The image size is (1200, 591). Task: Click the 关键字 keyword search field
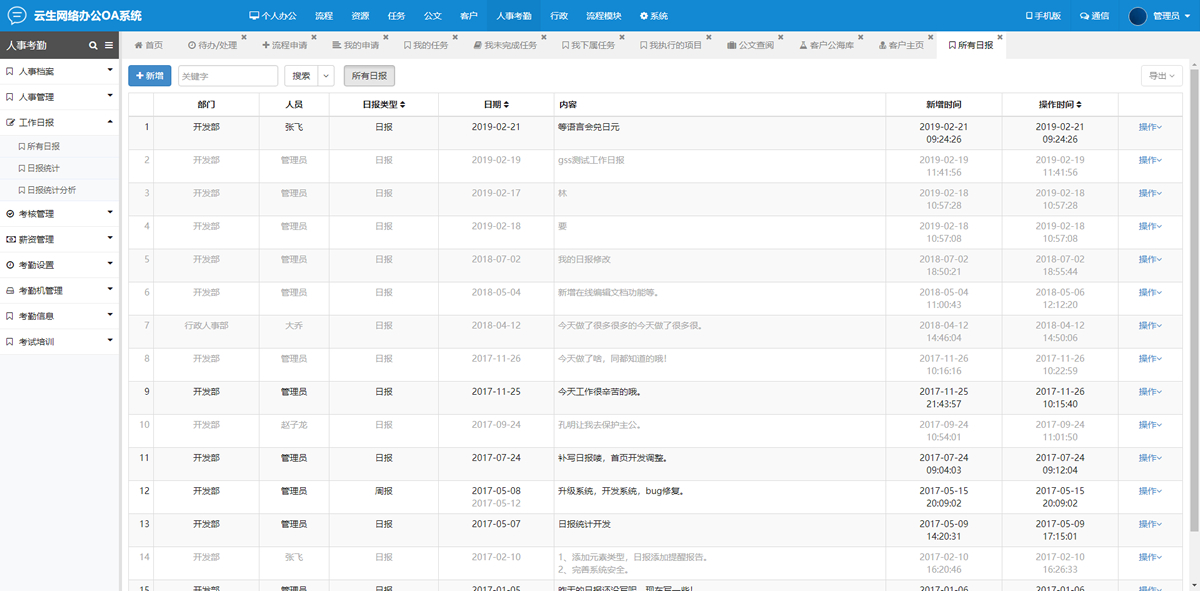coord(227,76)
